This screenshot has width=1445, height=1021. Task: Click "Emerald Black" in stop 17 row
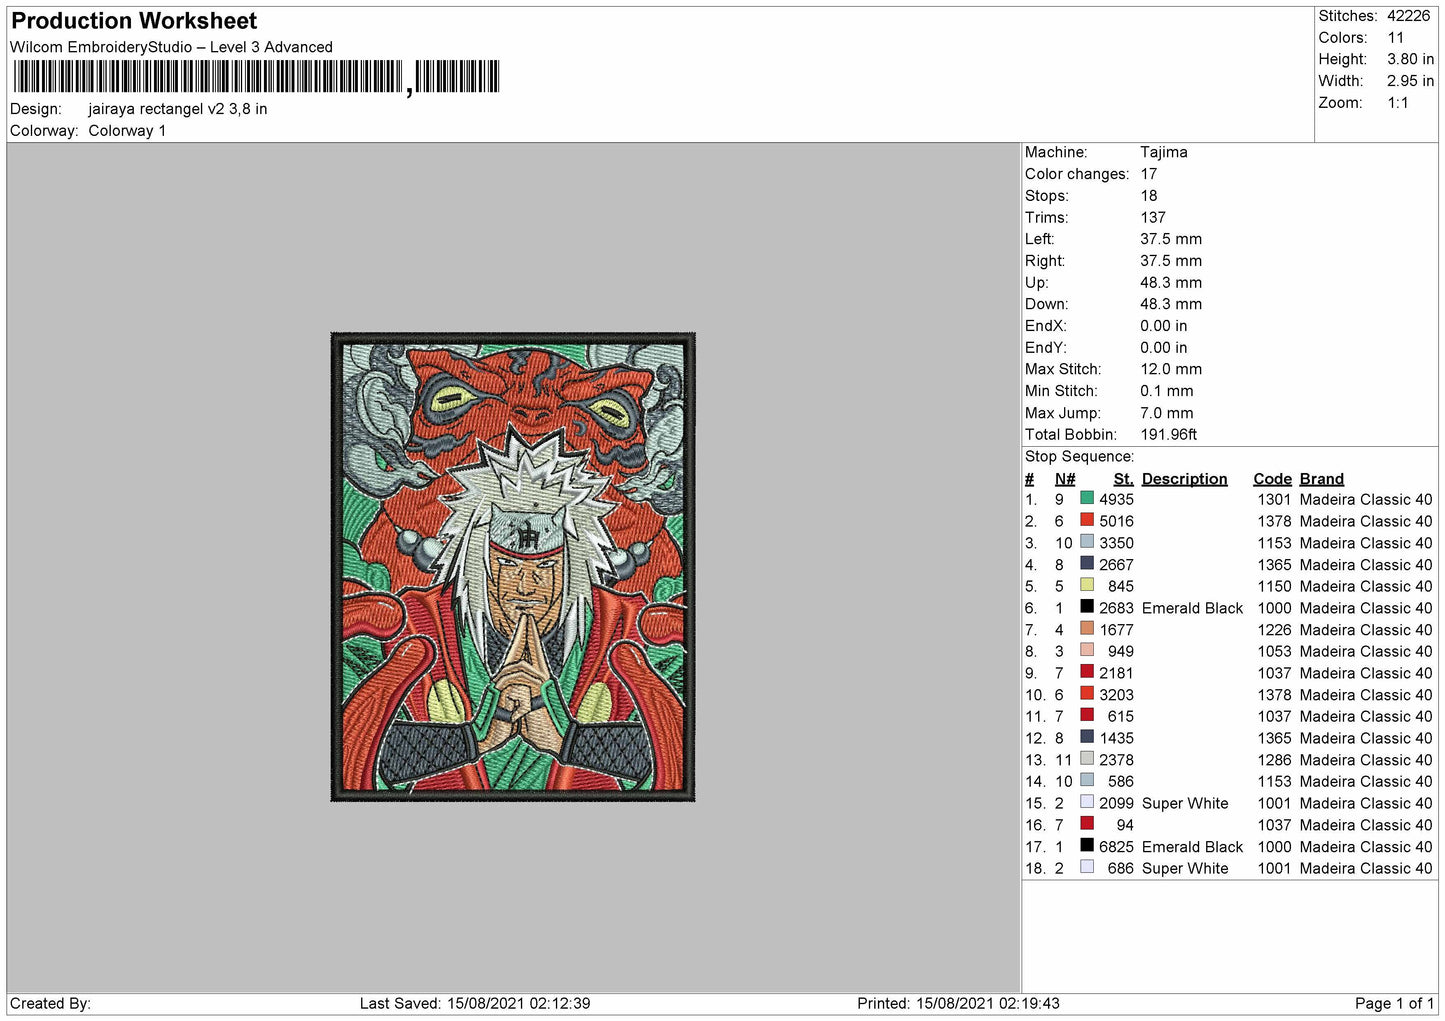tap(1192, 847)
